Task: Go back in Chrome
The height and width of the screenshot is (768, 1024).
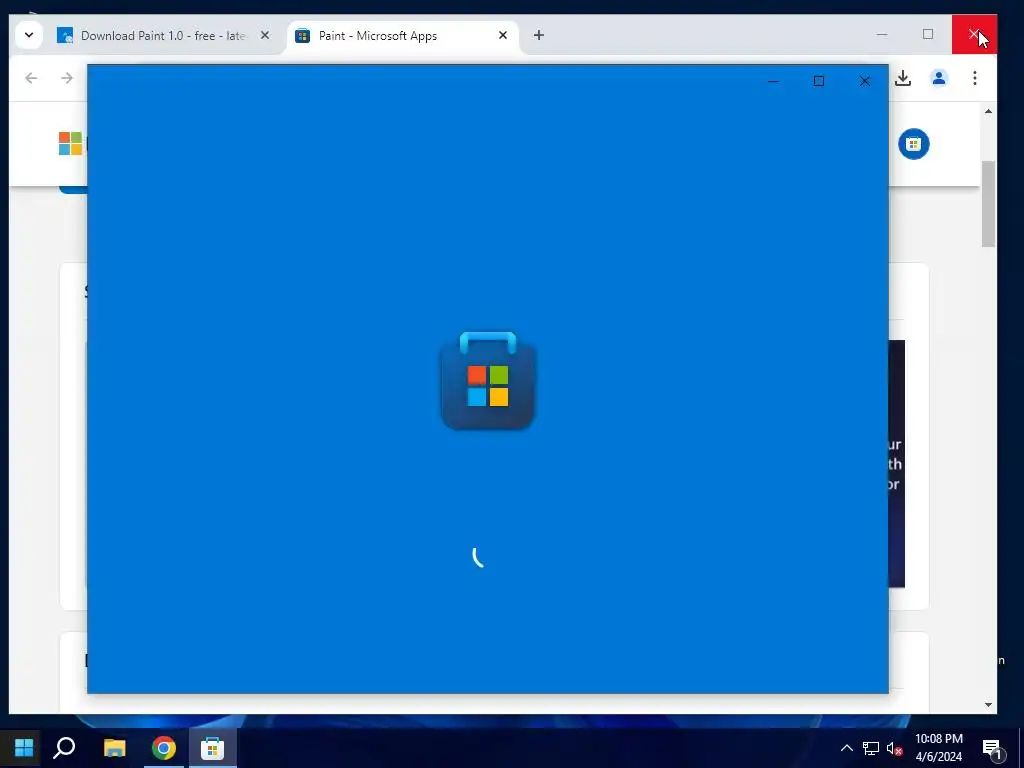Action: tap(31, 78)
